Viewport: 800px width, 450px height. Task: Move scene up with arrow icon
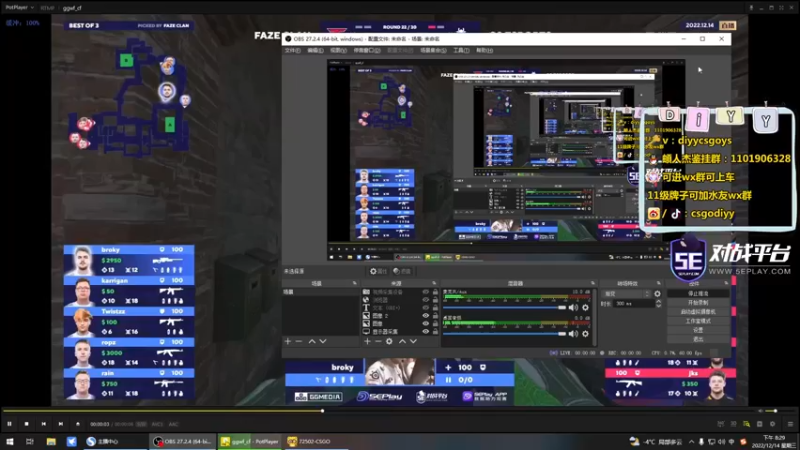(312, 341)
